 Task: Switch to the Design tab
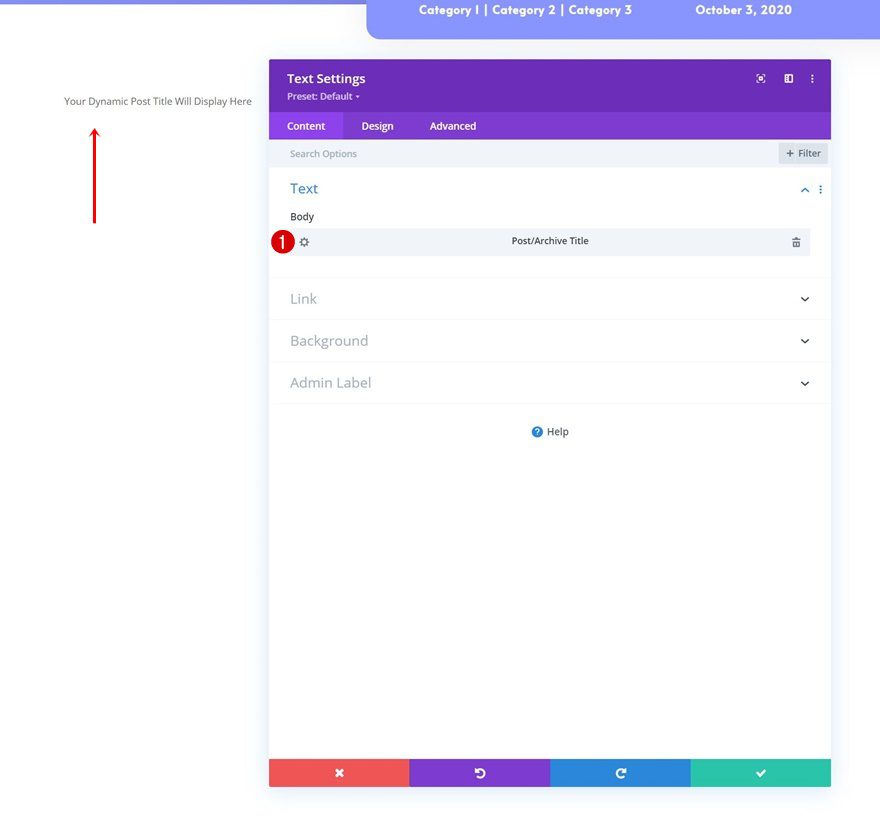[x=377, y=126]
